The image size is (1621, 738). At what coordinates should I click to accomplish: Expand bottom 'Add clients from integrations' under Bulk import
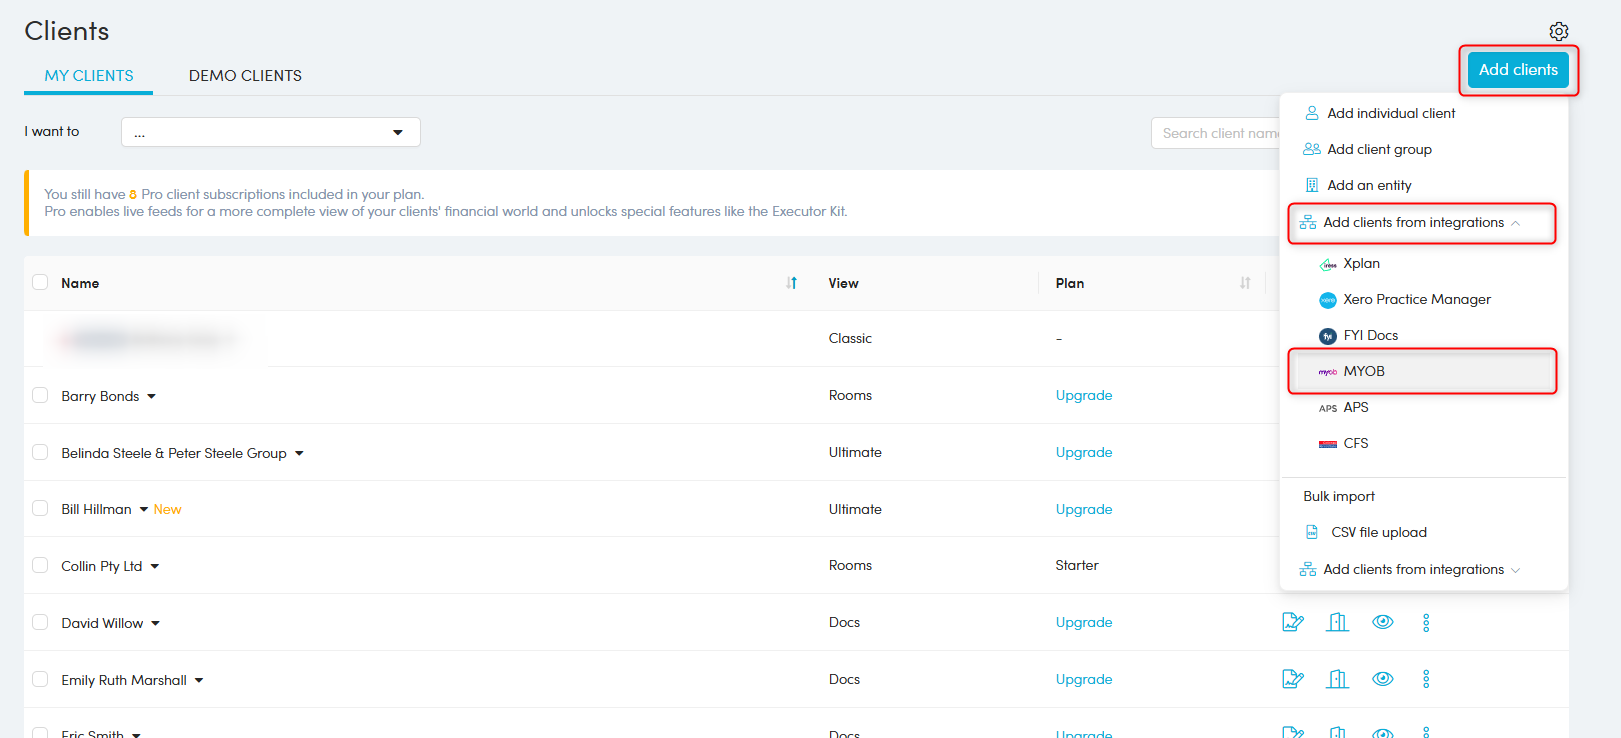click(x=1412, y=569)
